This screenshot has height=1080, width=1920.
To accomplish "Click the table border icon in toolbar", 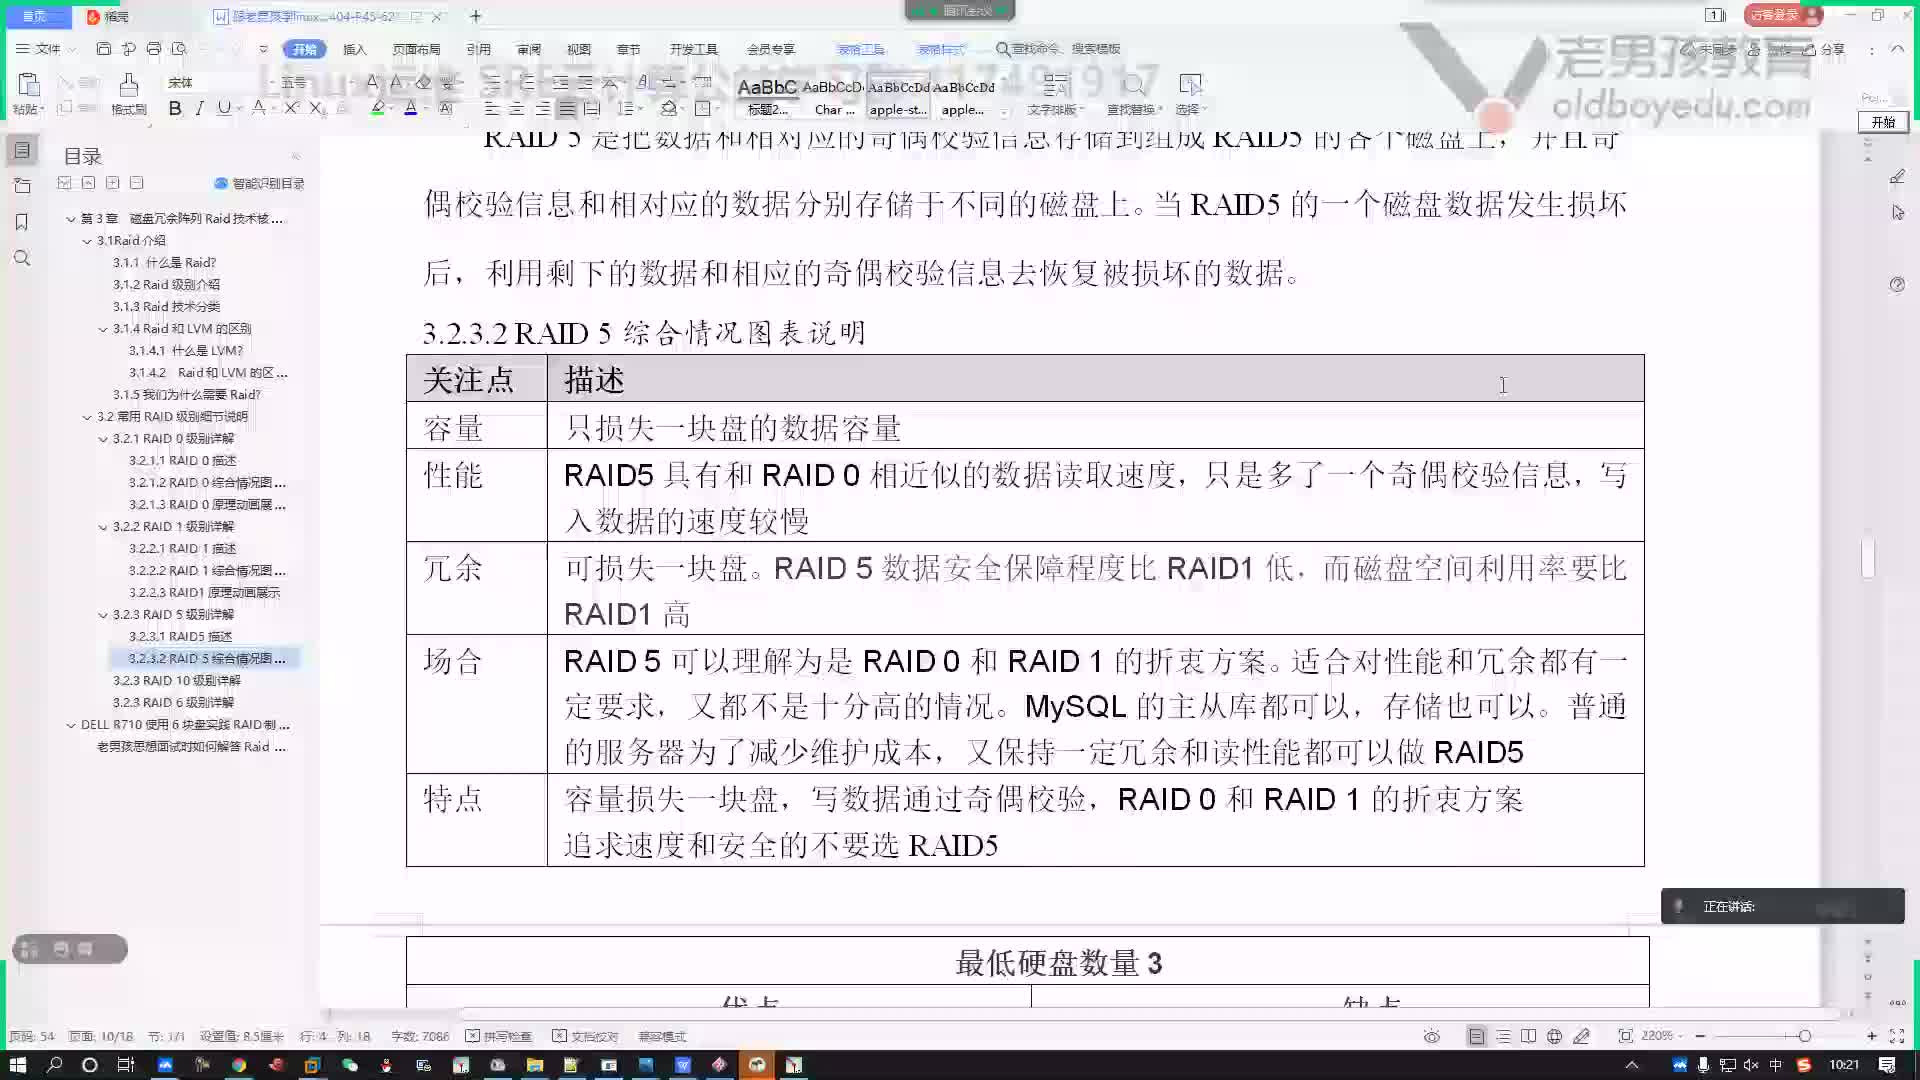I will point(700,109).
